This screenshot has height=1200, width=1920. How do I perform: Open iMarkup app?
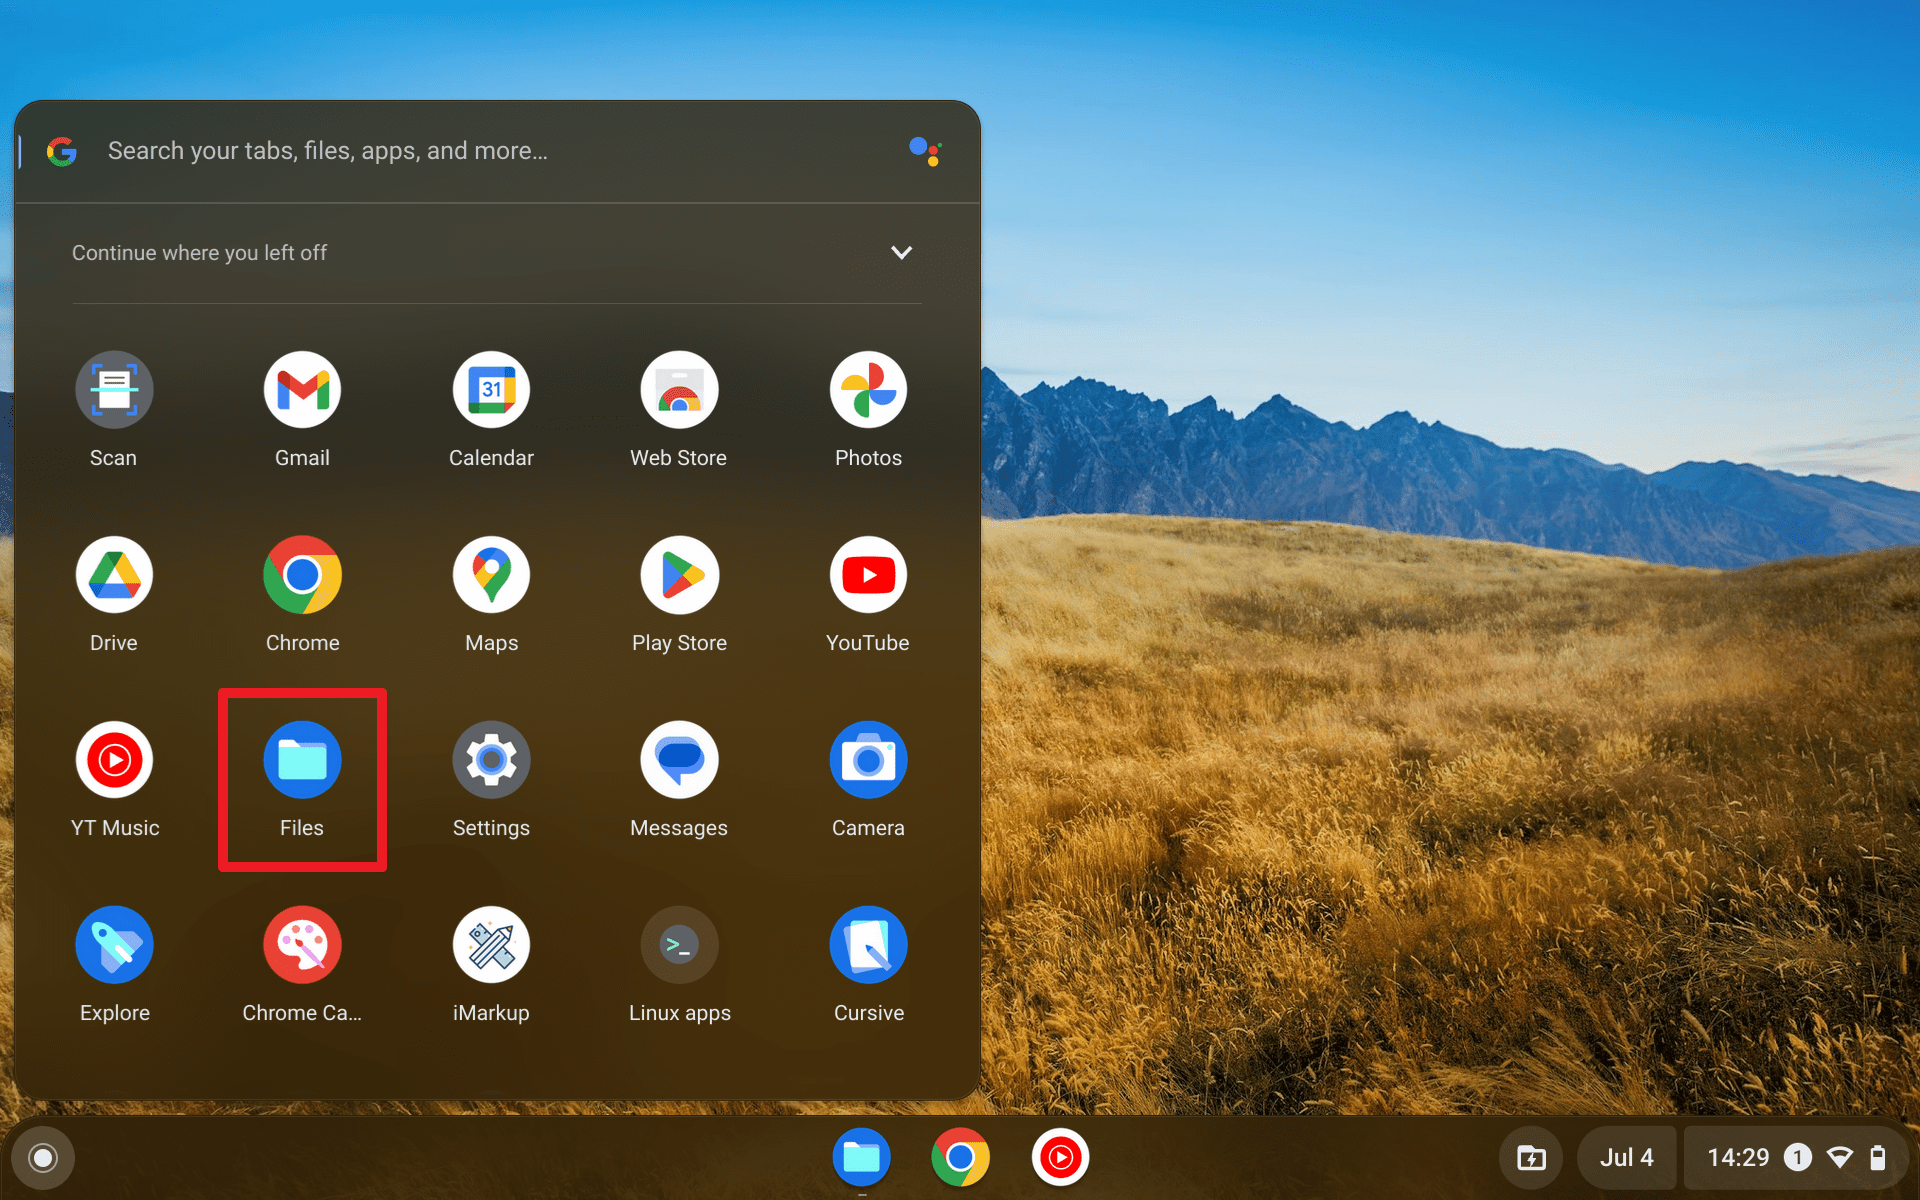tap(491, 944)
